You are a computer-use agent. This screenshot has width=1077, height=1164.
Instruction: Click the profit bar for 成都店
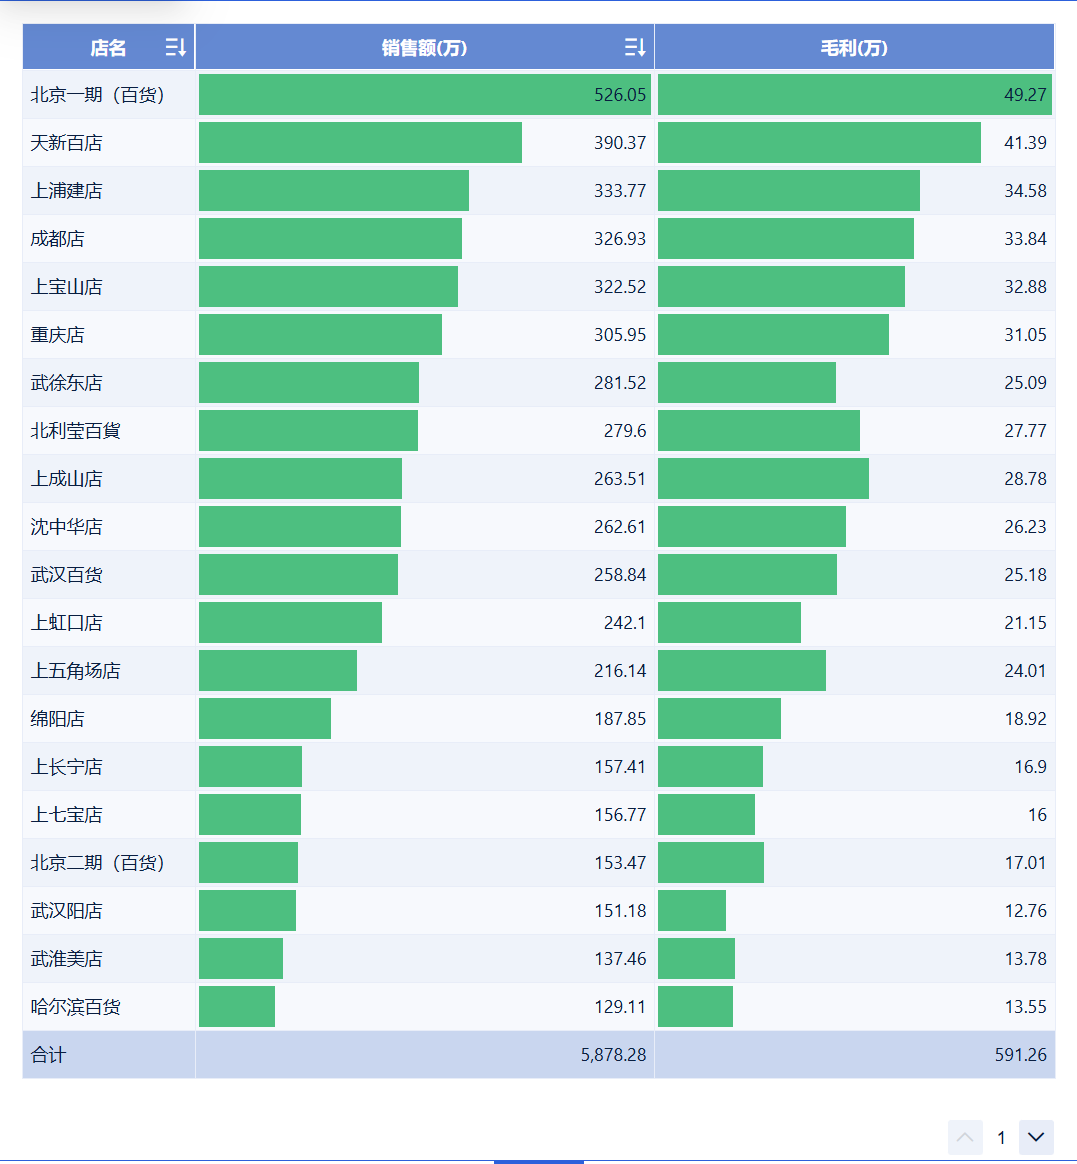point(785,239)
